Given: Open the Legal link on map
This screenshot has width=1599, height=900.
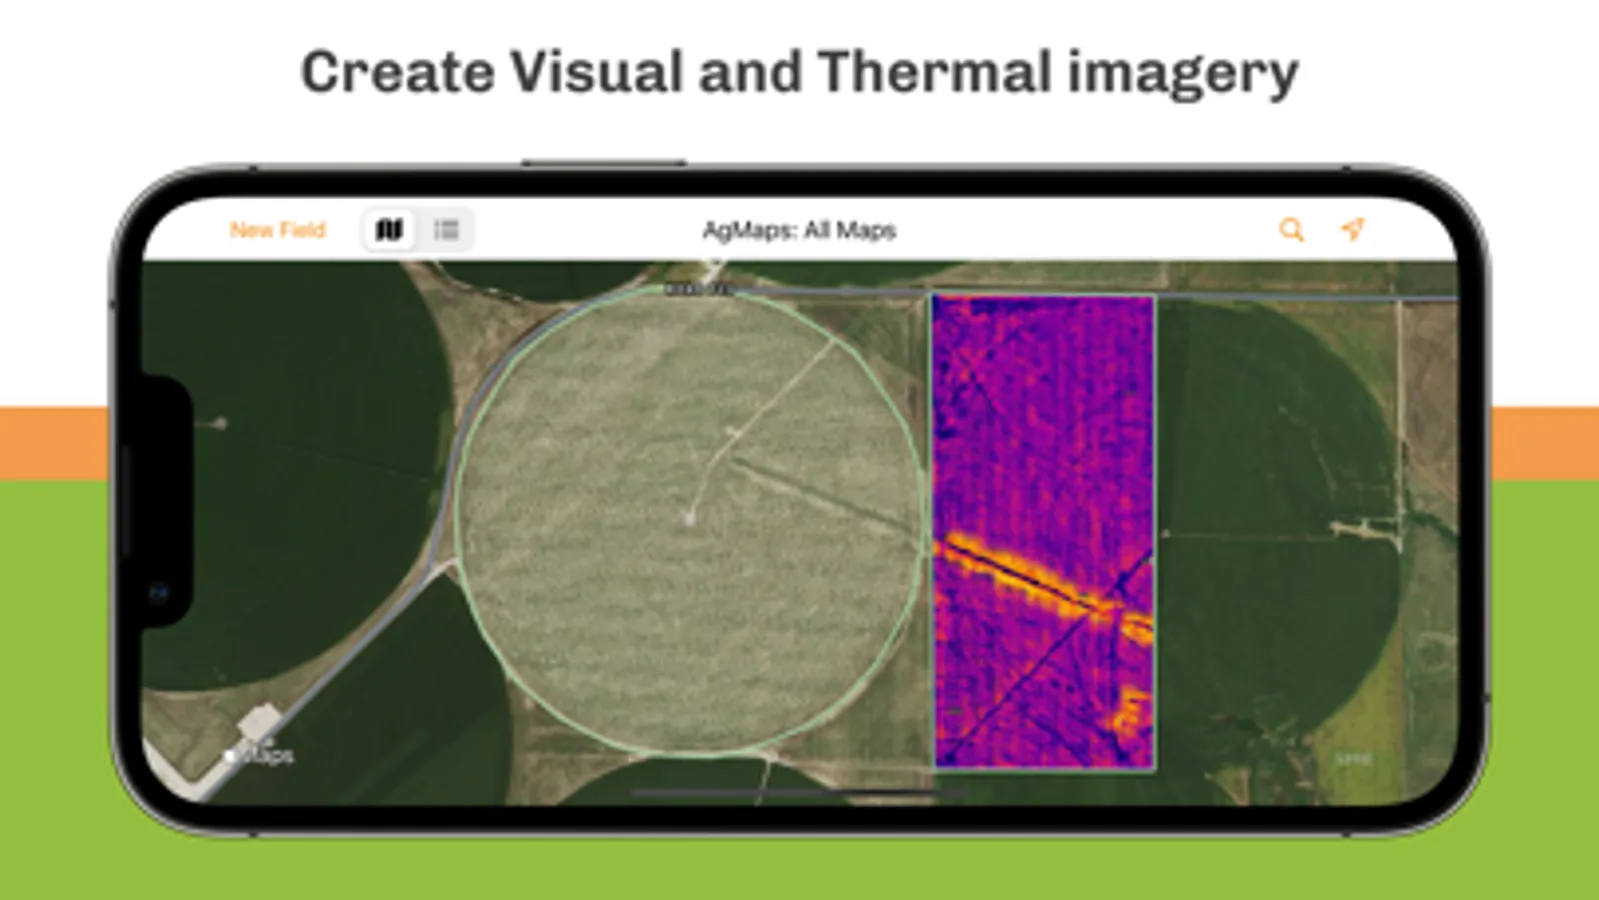Looking at the screenshot, I should click(x=1353, y=760).
